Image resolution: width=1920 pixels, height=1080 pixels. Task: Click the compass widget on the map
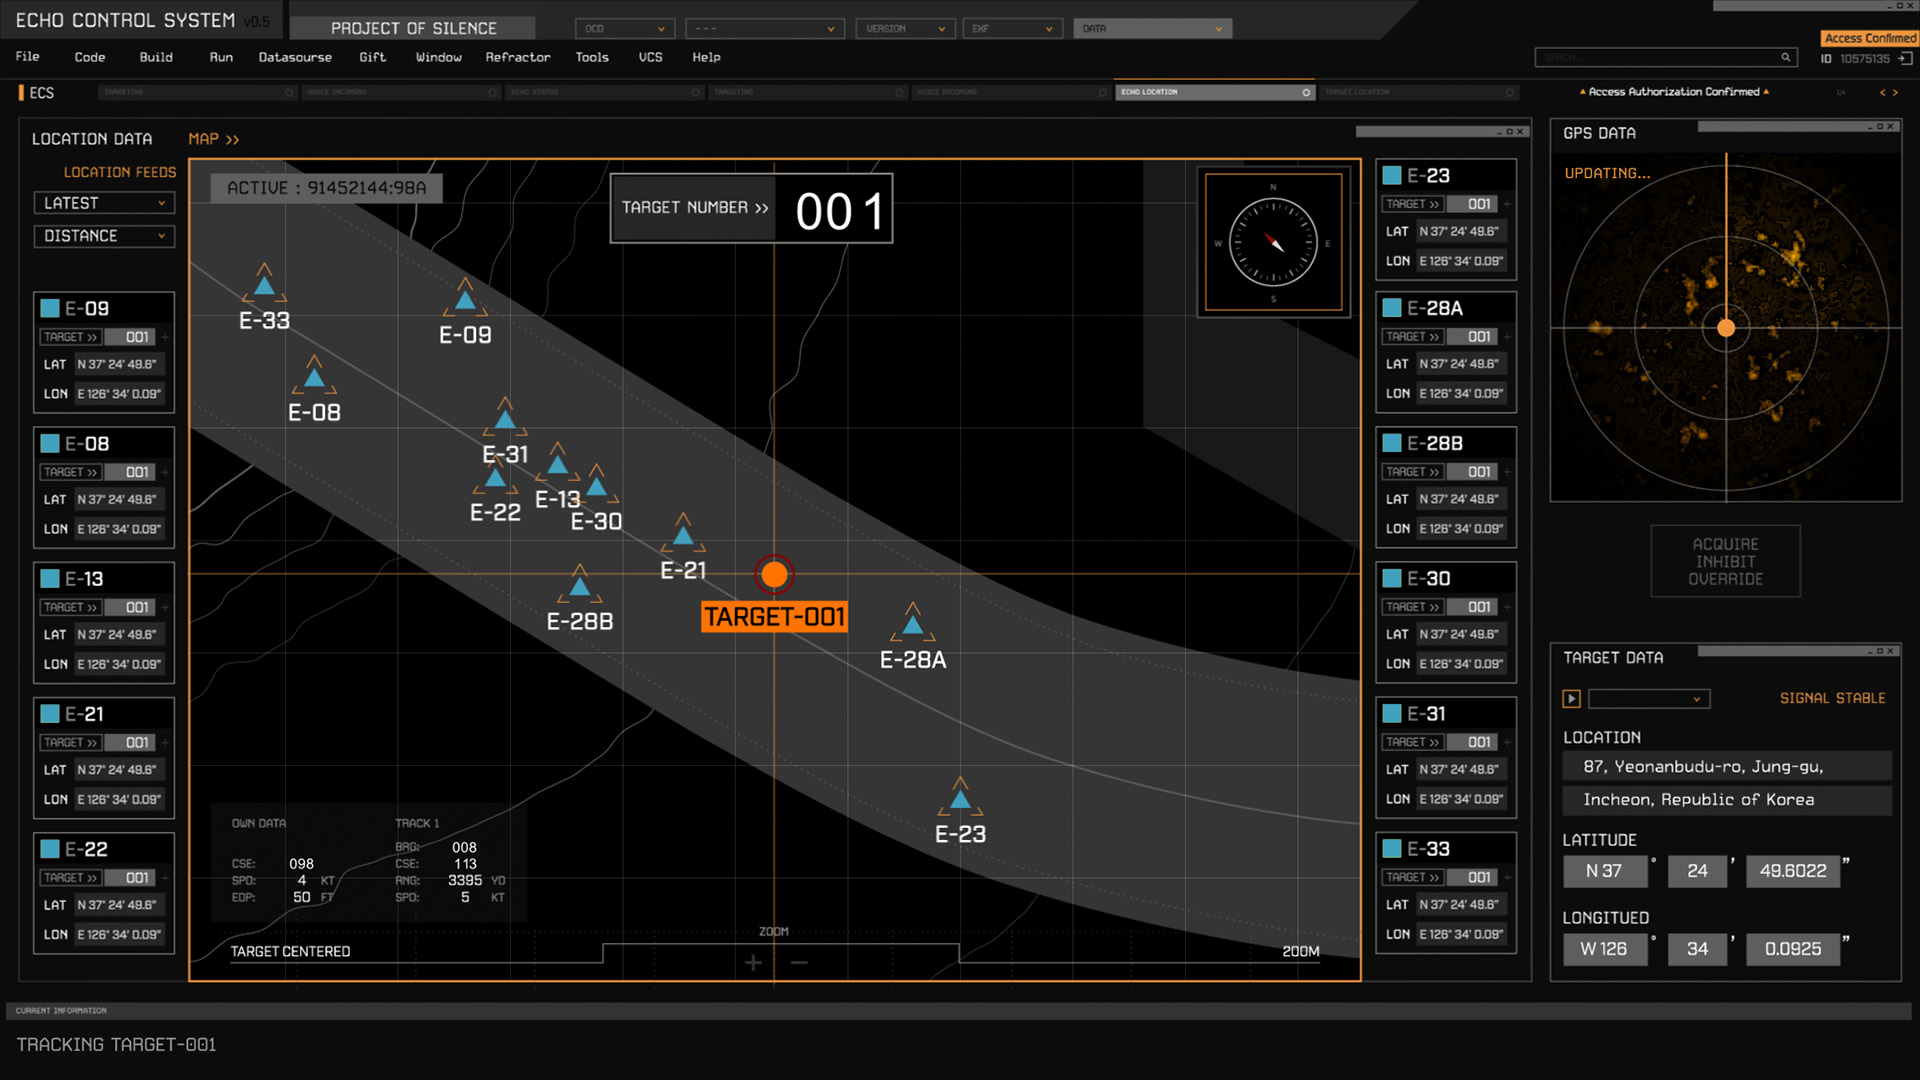[x=1273, y=243]
